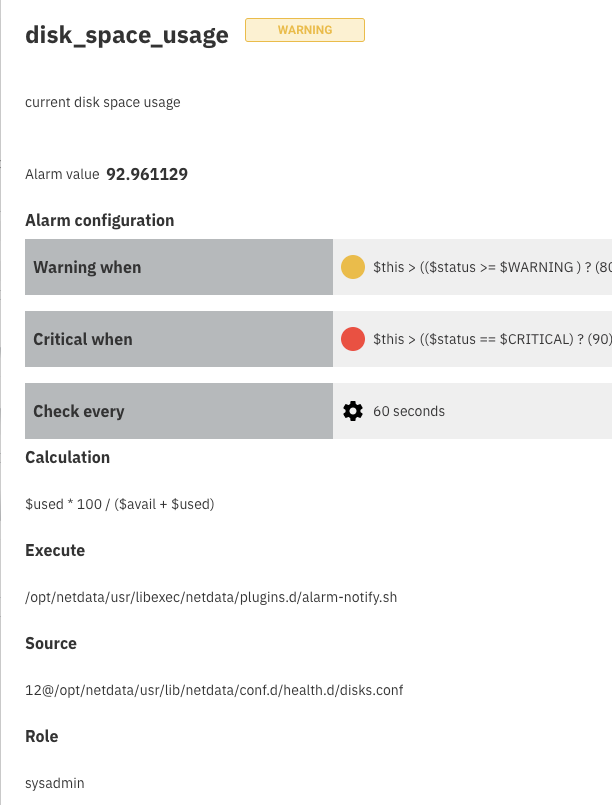Click the gear icon beside Check every
This screenshot has height=805, width=612.
click(x=353, y=410)
